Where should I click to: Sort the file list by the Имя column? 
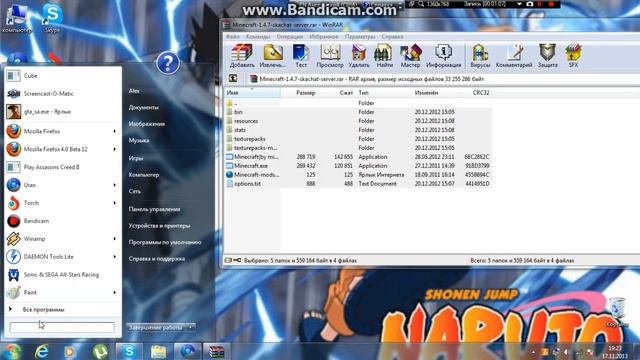[252, 93]
